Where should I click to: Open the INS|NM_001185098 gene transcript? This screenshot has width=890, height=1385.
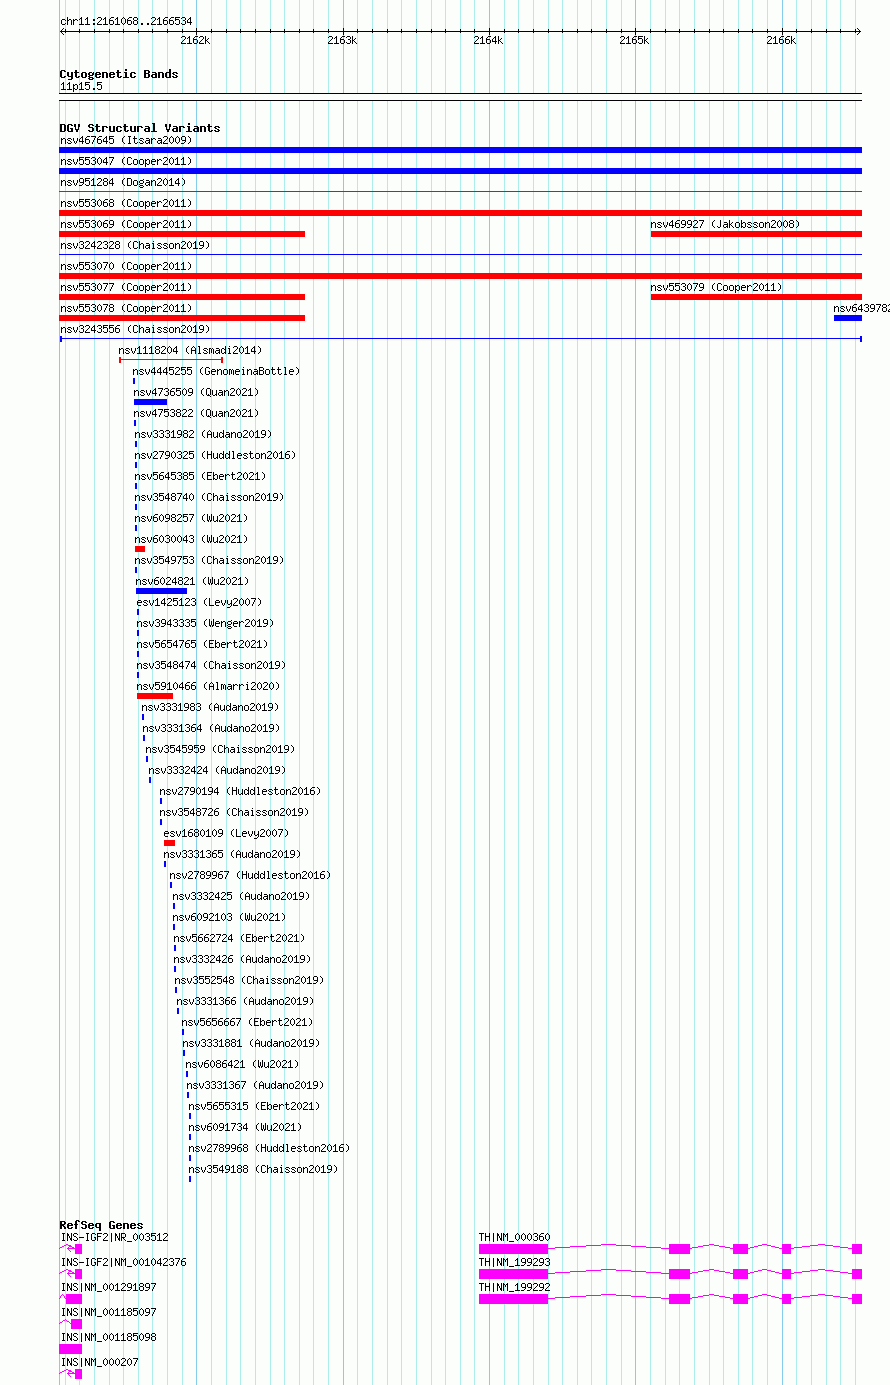(x=71, y=1349)
